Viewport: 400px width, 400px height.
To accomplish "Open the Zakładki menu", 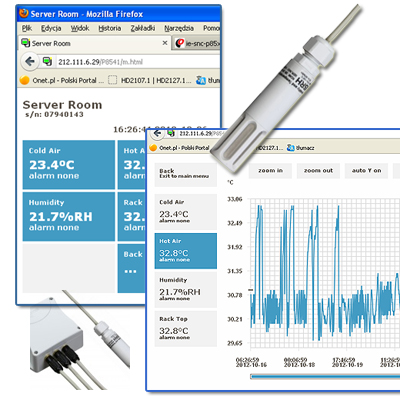I will (143, 28).
